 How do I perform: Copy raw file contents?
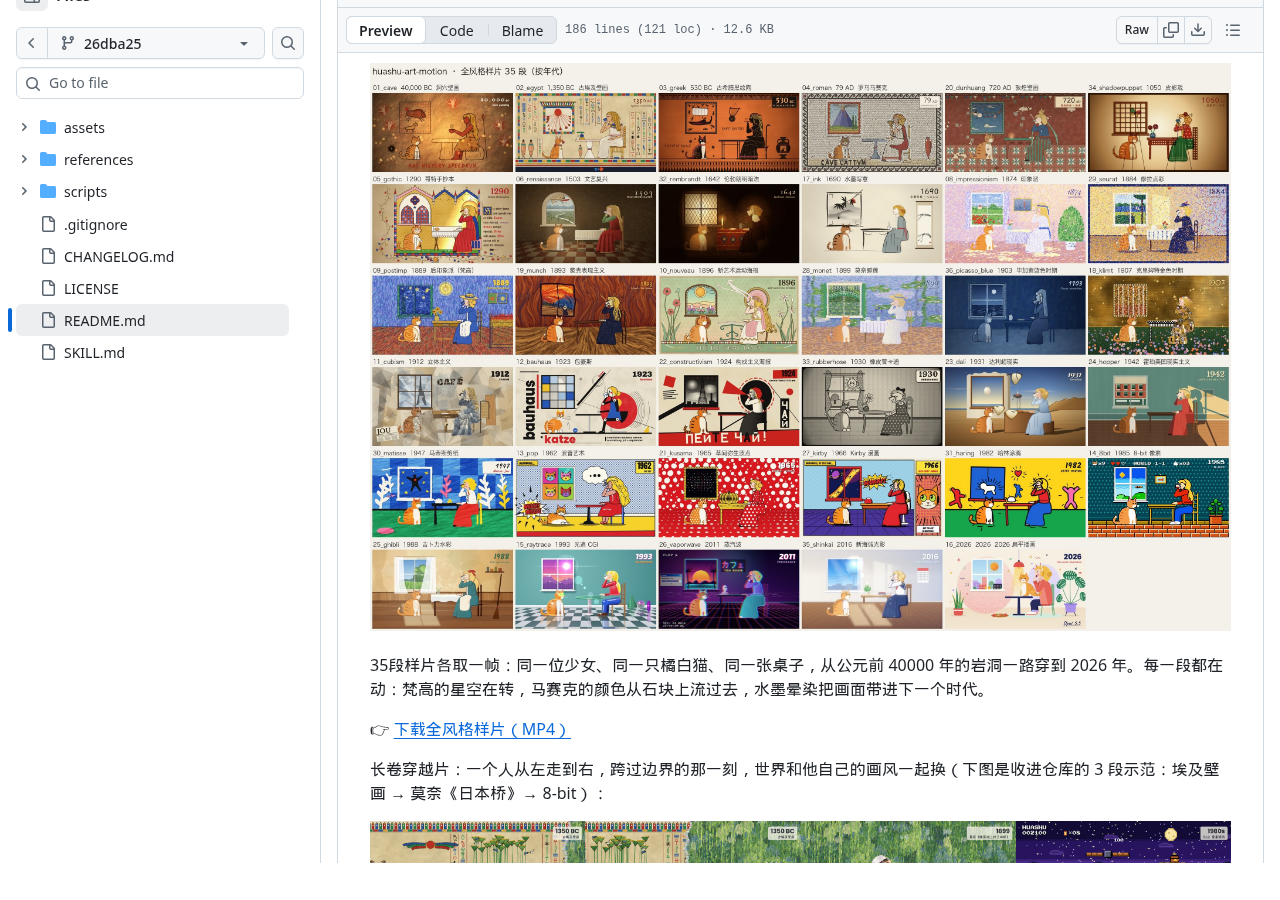click(x=1171, y=30)
